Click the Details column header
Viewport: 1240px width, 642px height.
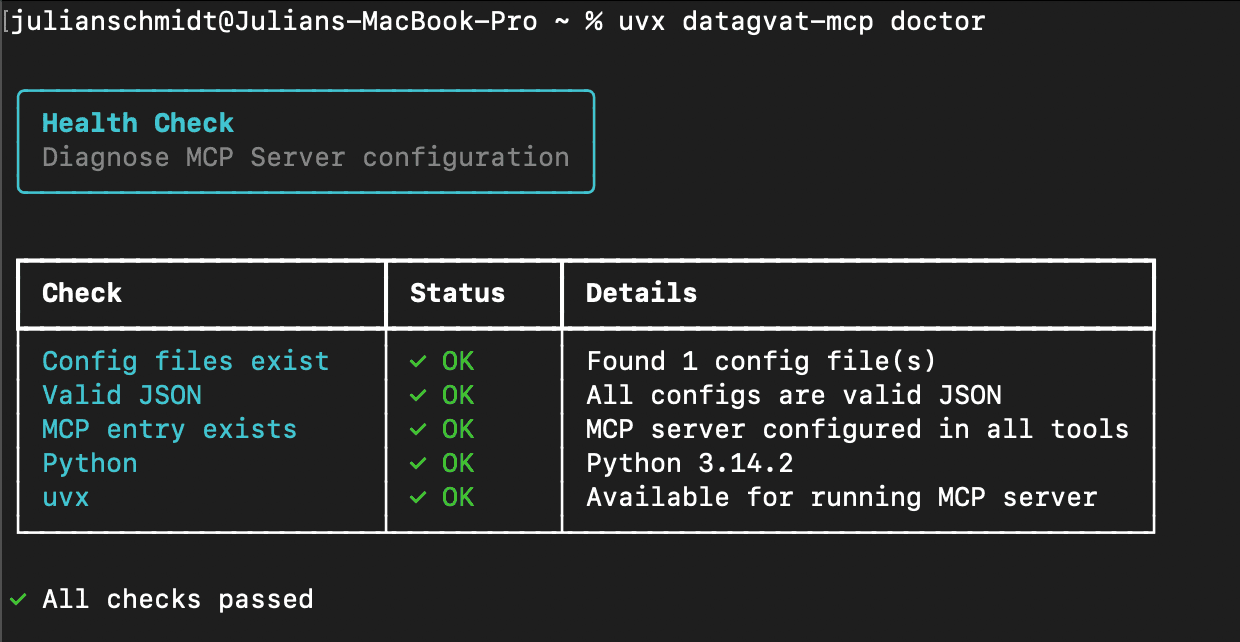640,293
